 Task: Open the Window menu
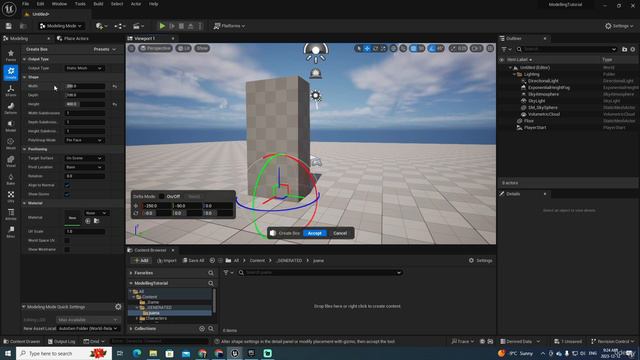[59, 4]
